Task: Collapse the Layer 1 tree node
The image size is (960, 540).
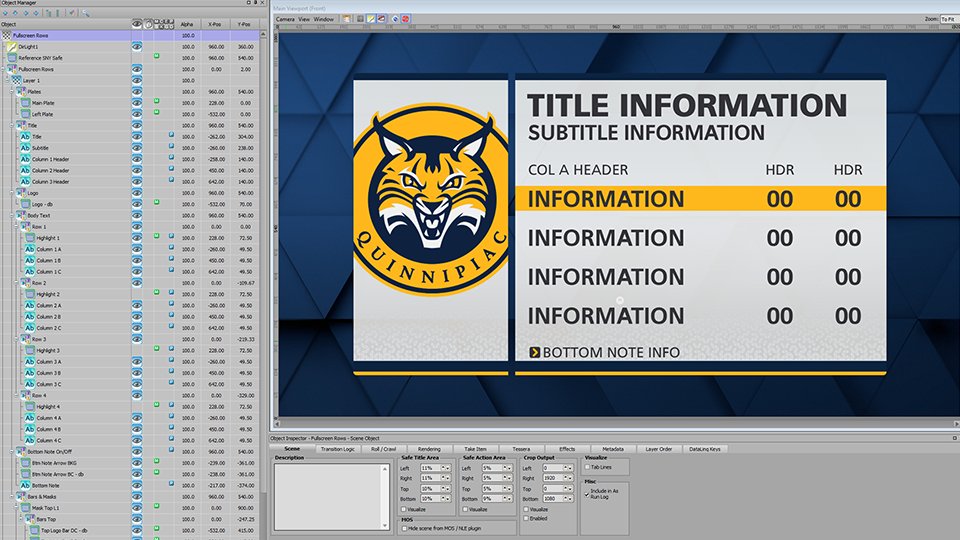Action: (7, 80)
